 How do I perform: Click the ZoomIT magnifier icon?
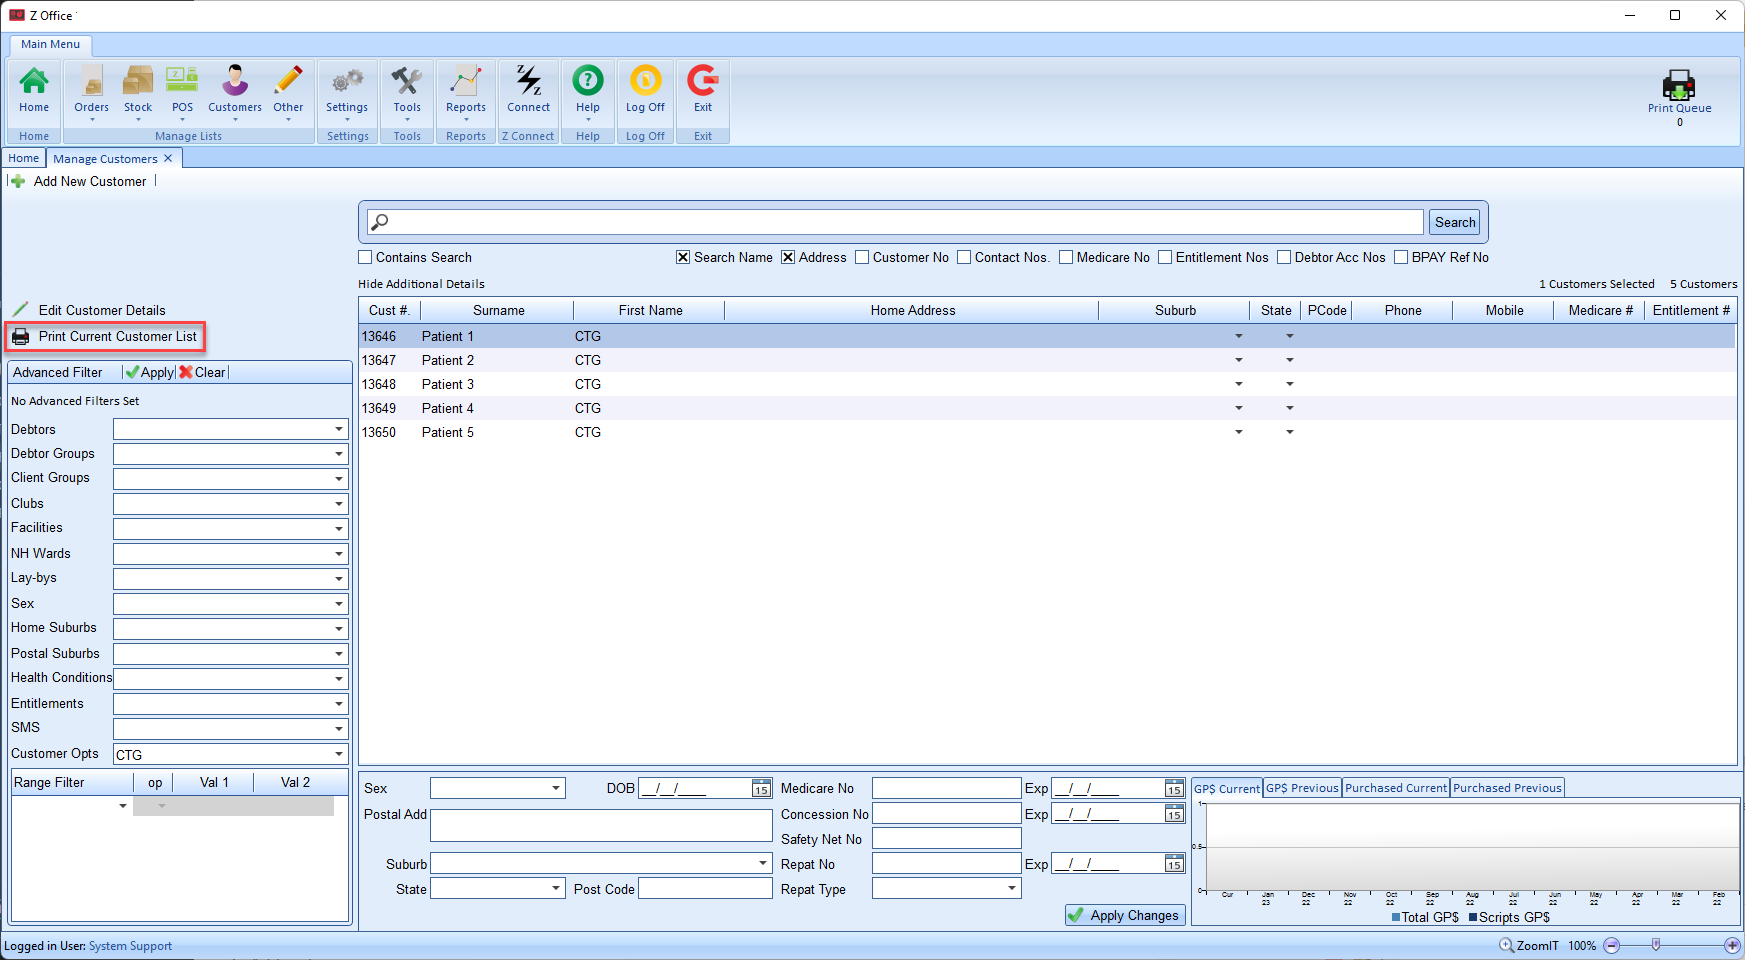pos(1506,945)
